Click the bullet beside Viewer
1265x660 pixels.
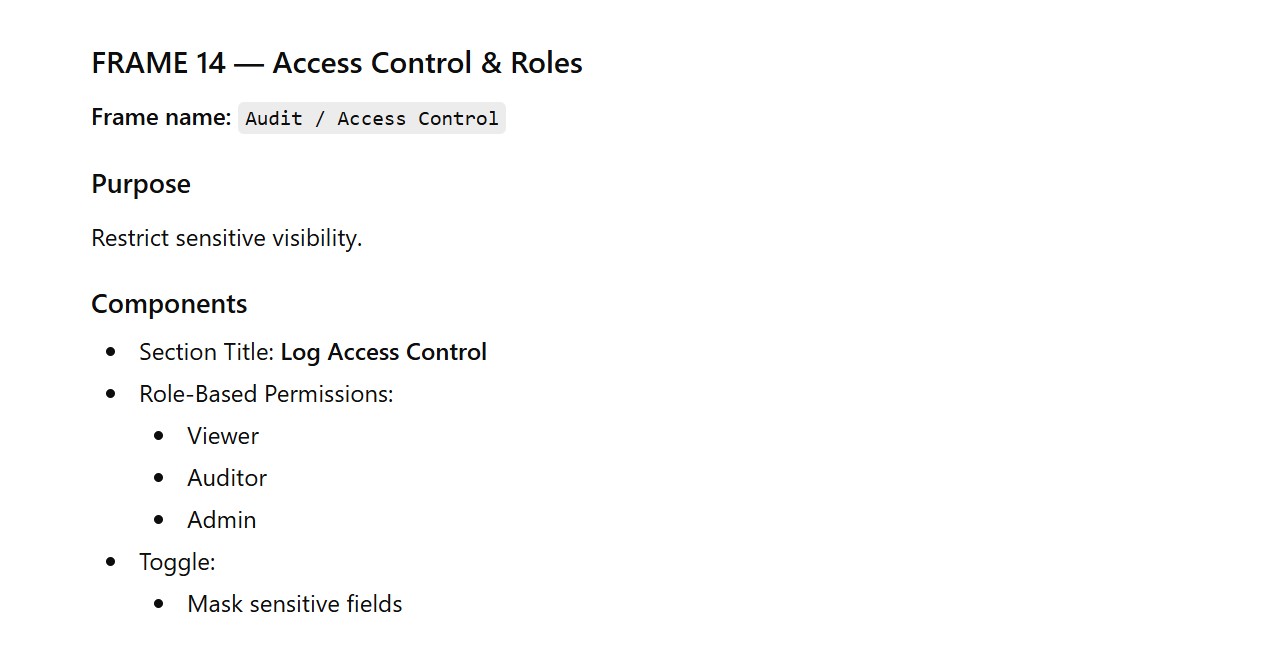point(159,436)
